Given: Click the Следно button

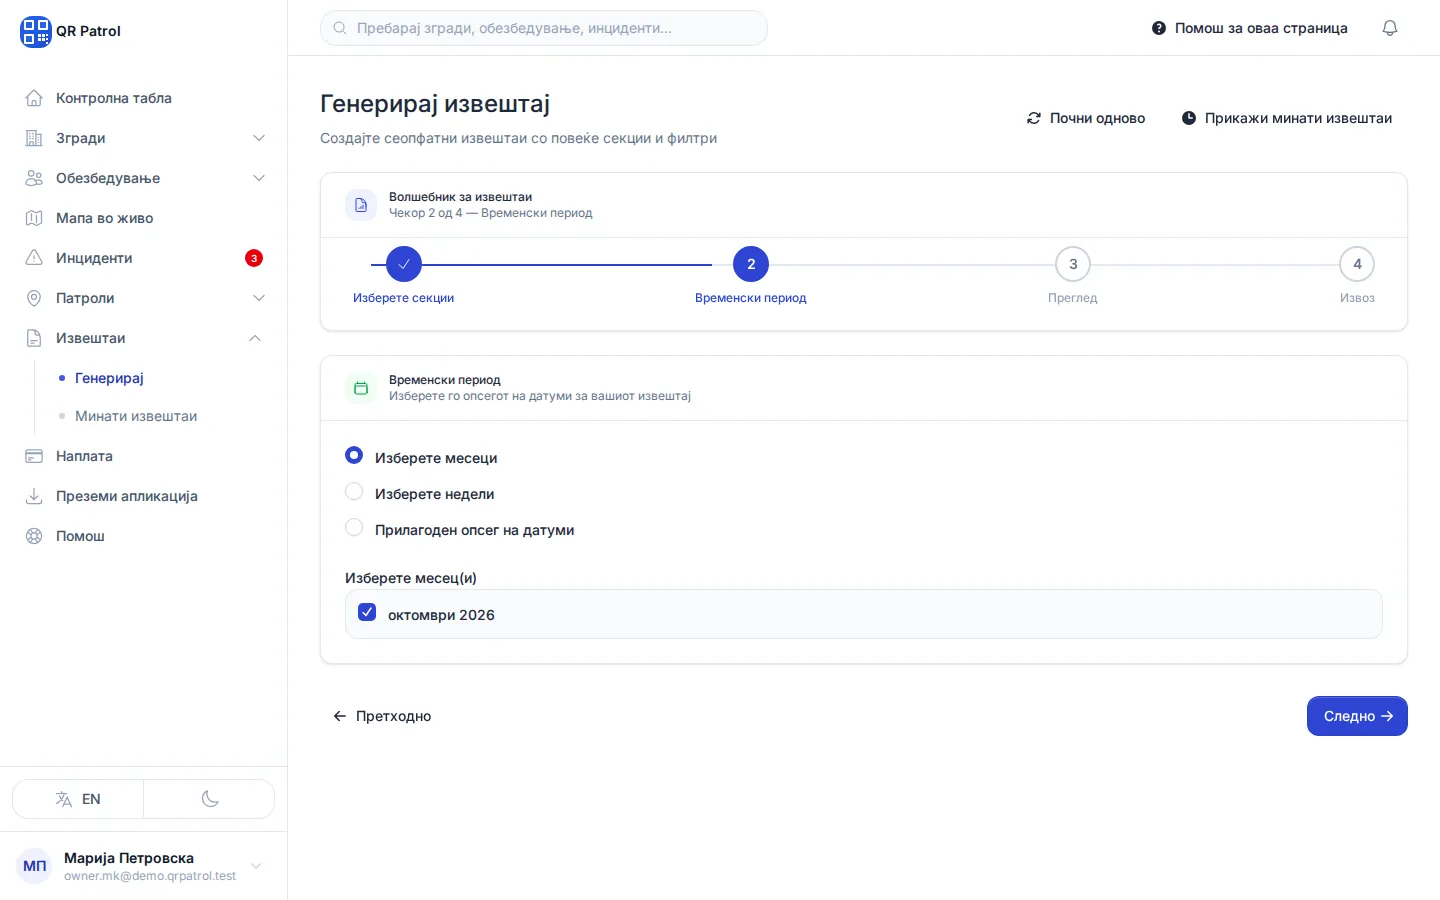Looking at the screenshot, I should coord(1357,716).
